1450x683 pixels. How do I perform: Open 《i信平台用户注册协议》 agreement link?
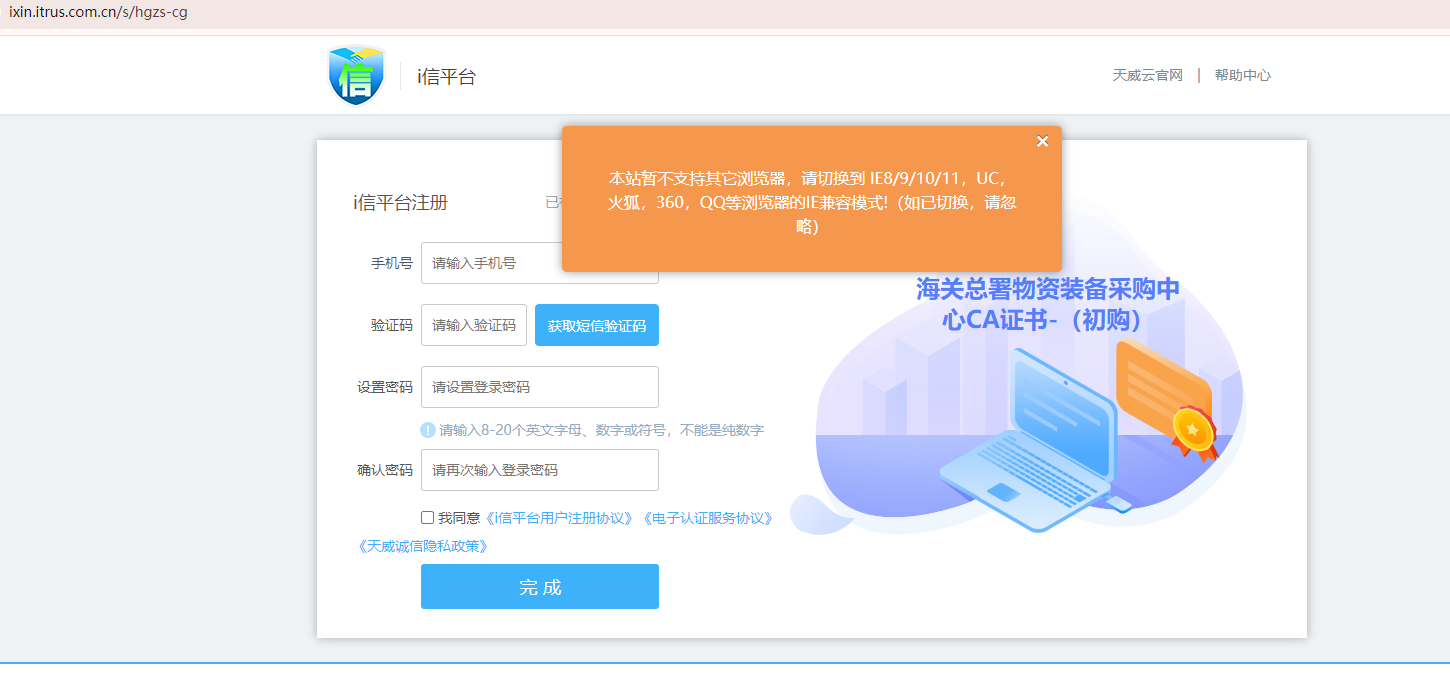coord(559,518)
